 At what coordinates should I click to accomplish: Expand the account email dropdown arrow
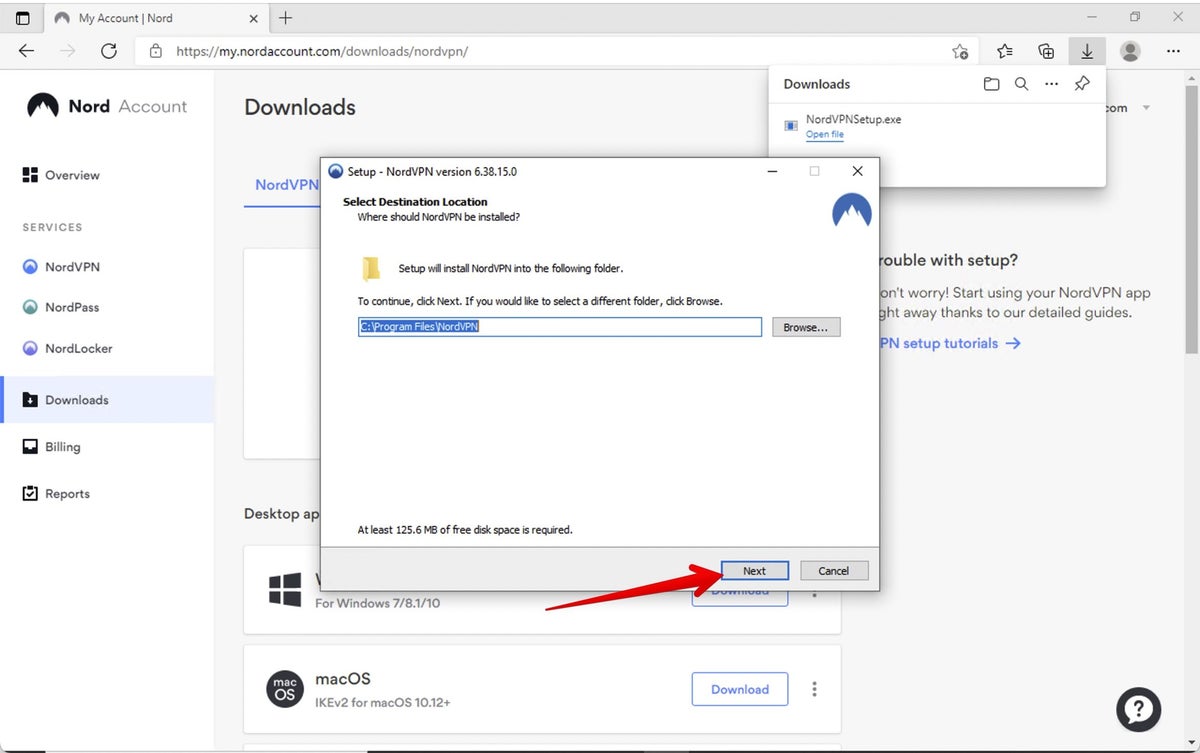click(1146, 108)
